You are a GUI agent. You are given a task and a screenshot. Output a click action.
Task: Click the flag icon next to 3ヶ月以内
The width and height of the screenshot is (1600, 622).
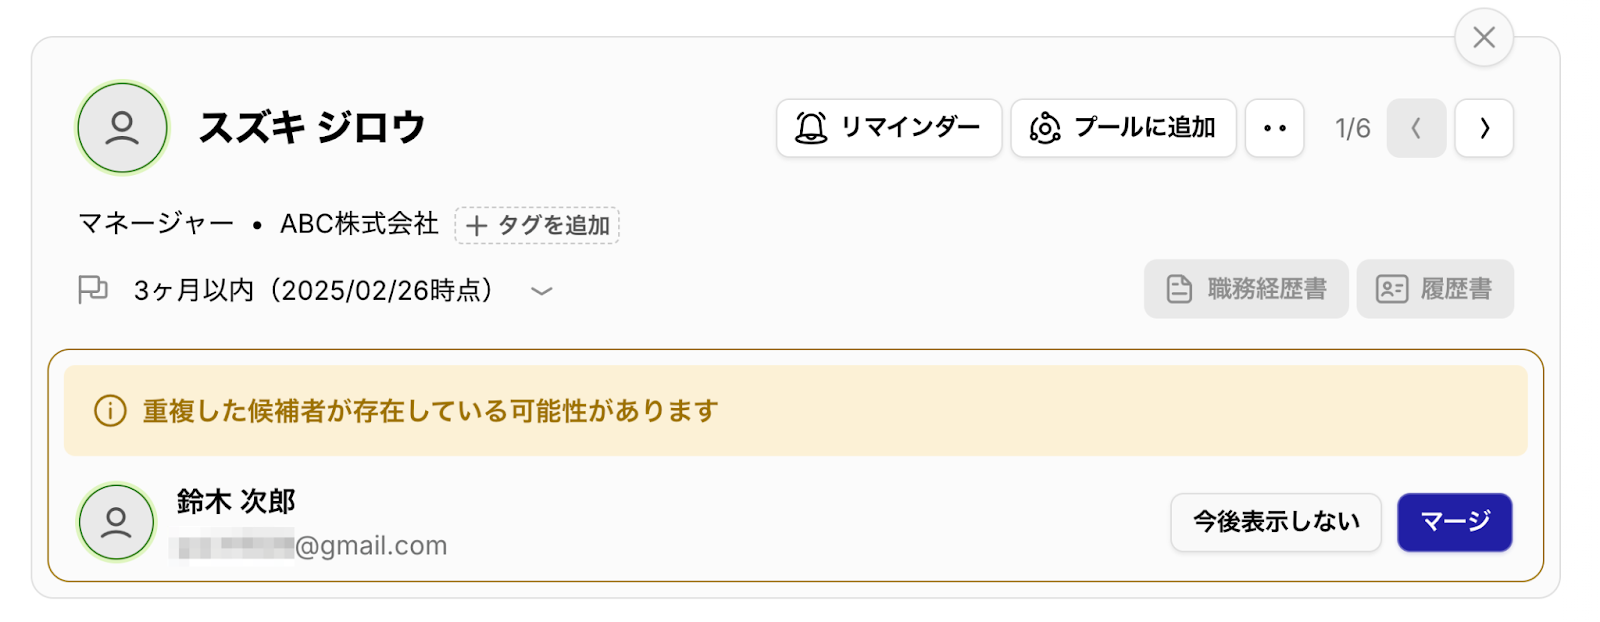[x=93, y=290]
